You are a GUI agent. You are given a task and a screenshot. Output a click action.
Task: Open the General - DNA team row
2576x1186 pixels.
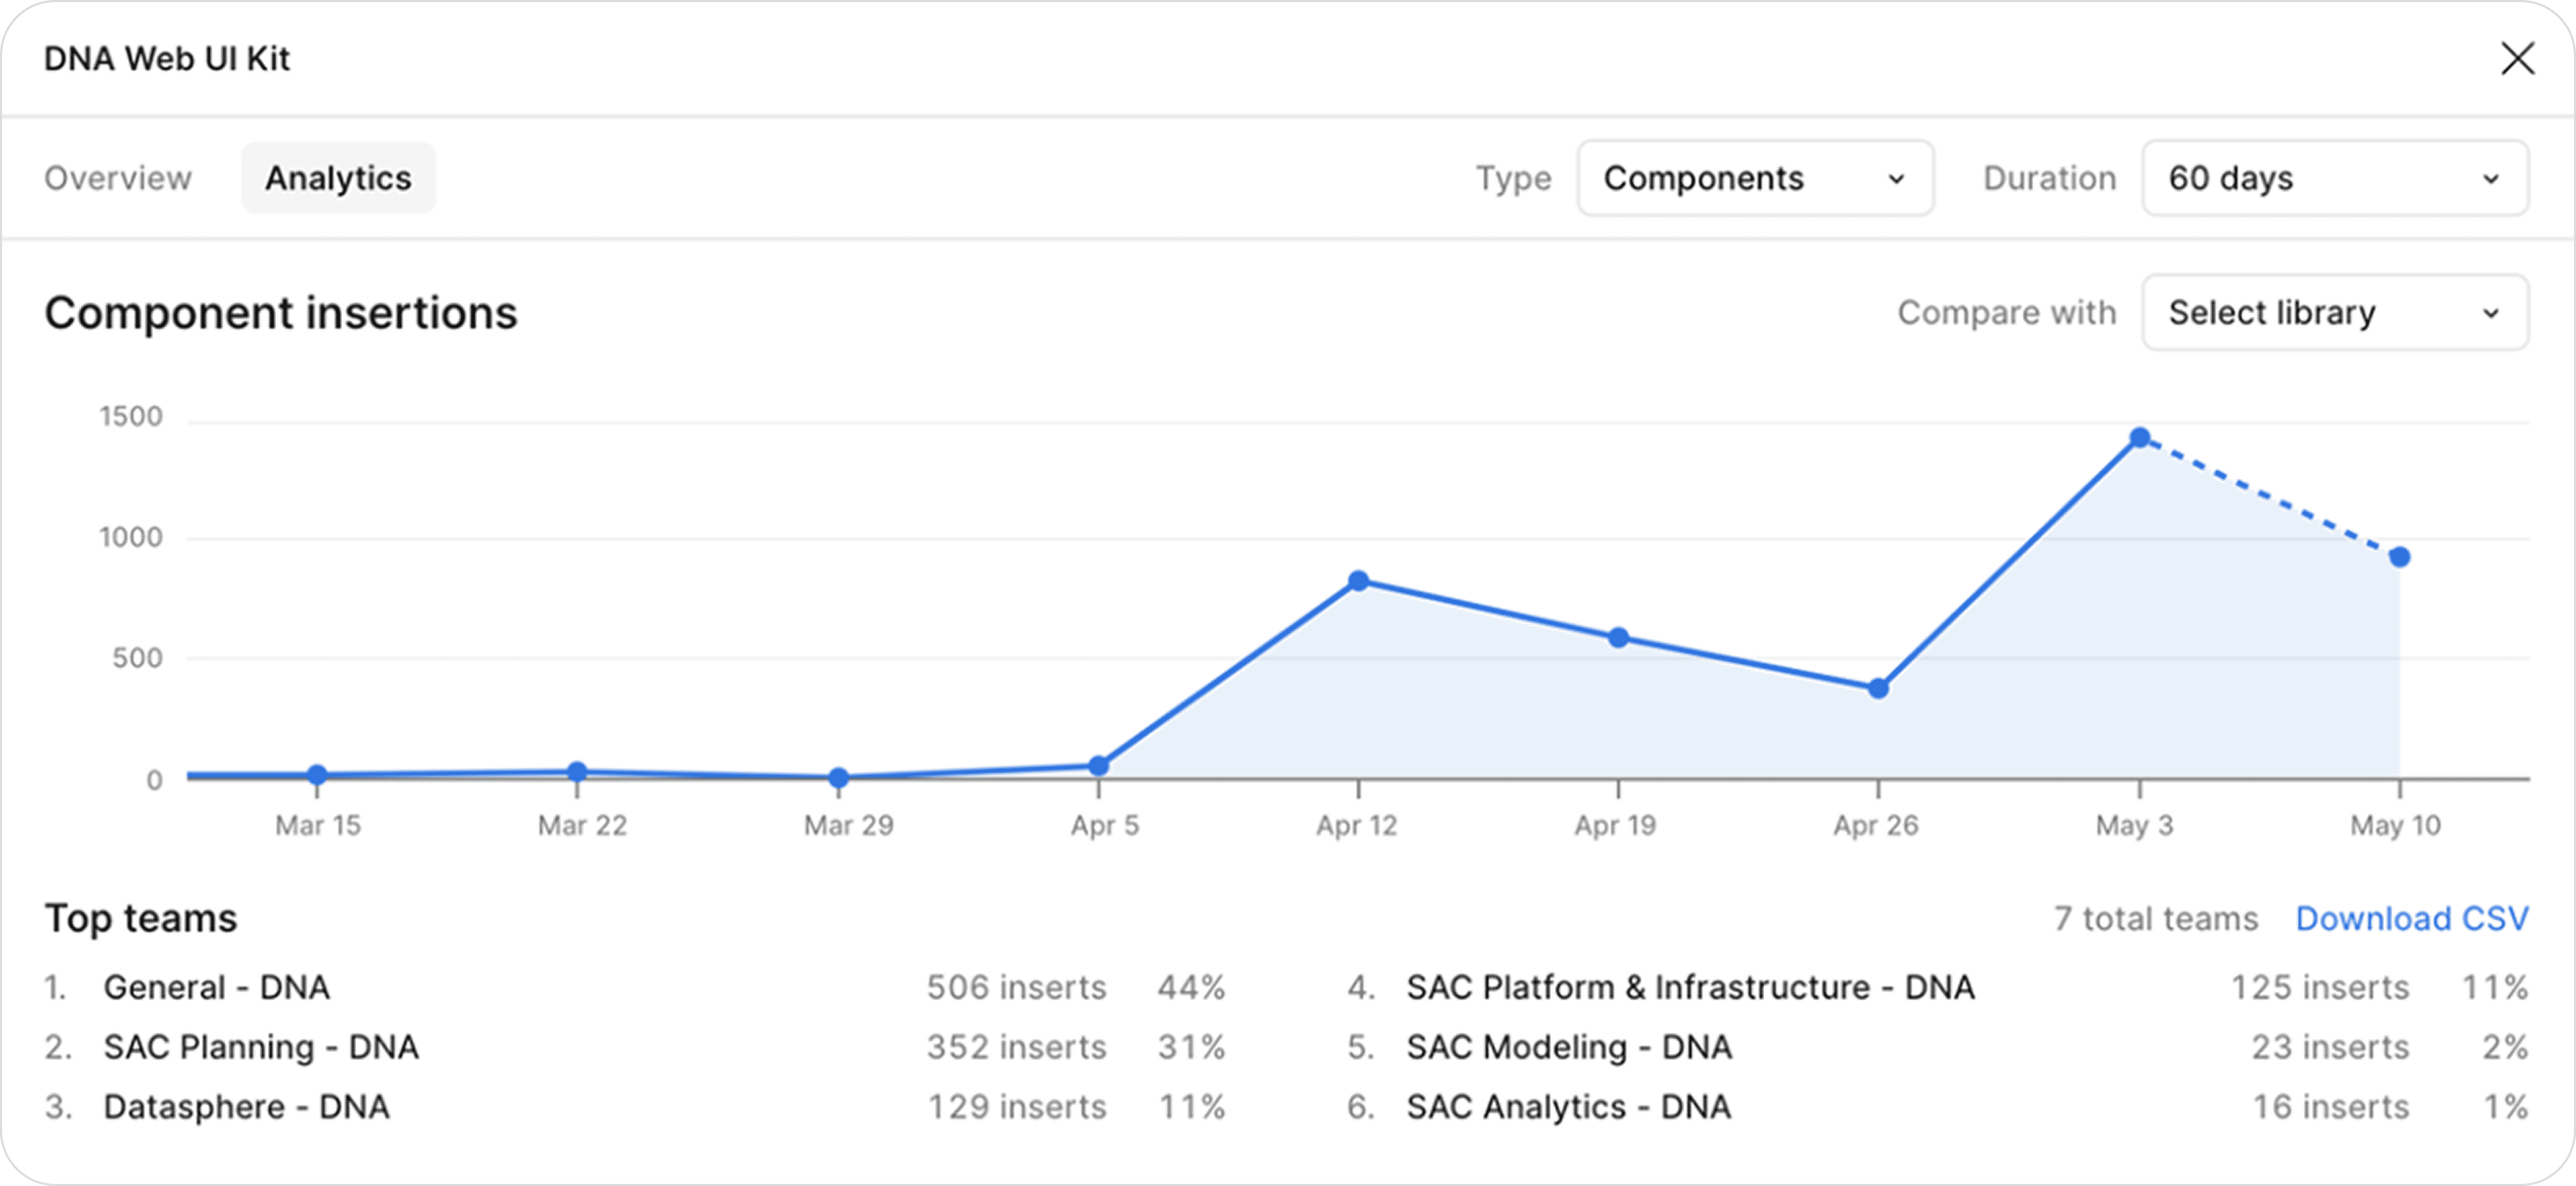(217, 987)
